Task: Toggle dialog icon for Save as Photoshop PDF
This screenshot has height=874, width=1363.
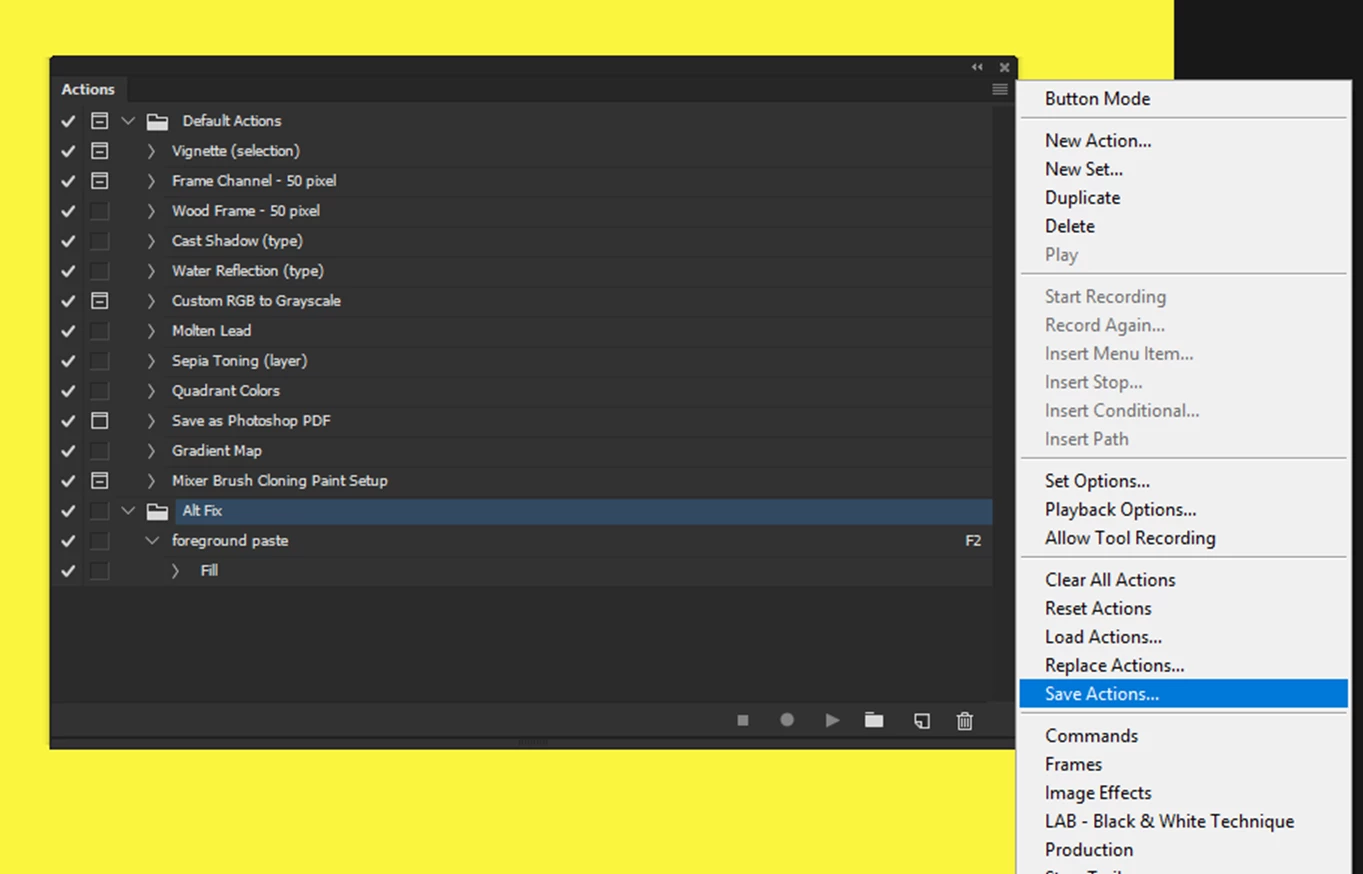Action: tap(99, 421)
